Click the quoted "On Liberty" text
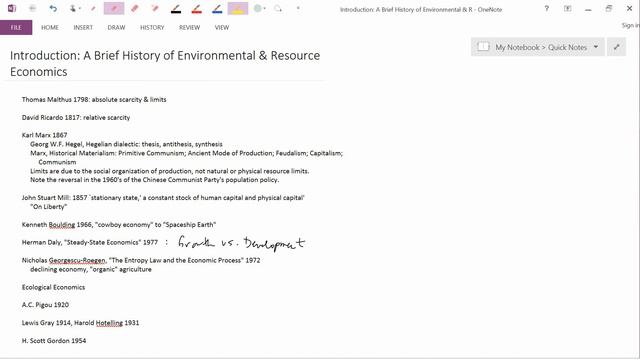The width and height of the screenshot is (640, 360). coord(49,207)
